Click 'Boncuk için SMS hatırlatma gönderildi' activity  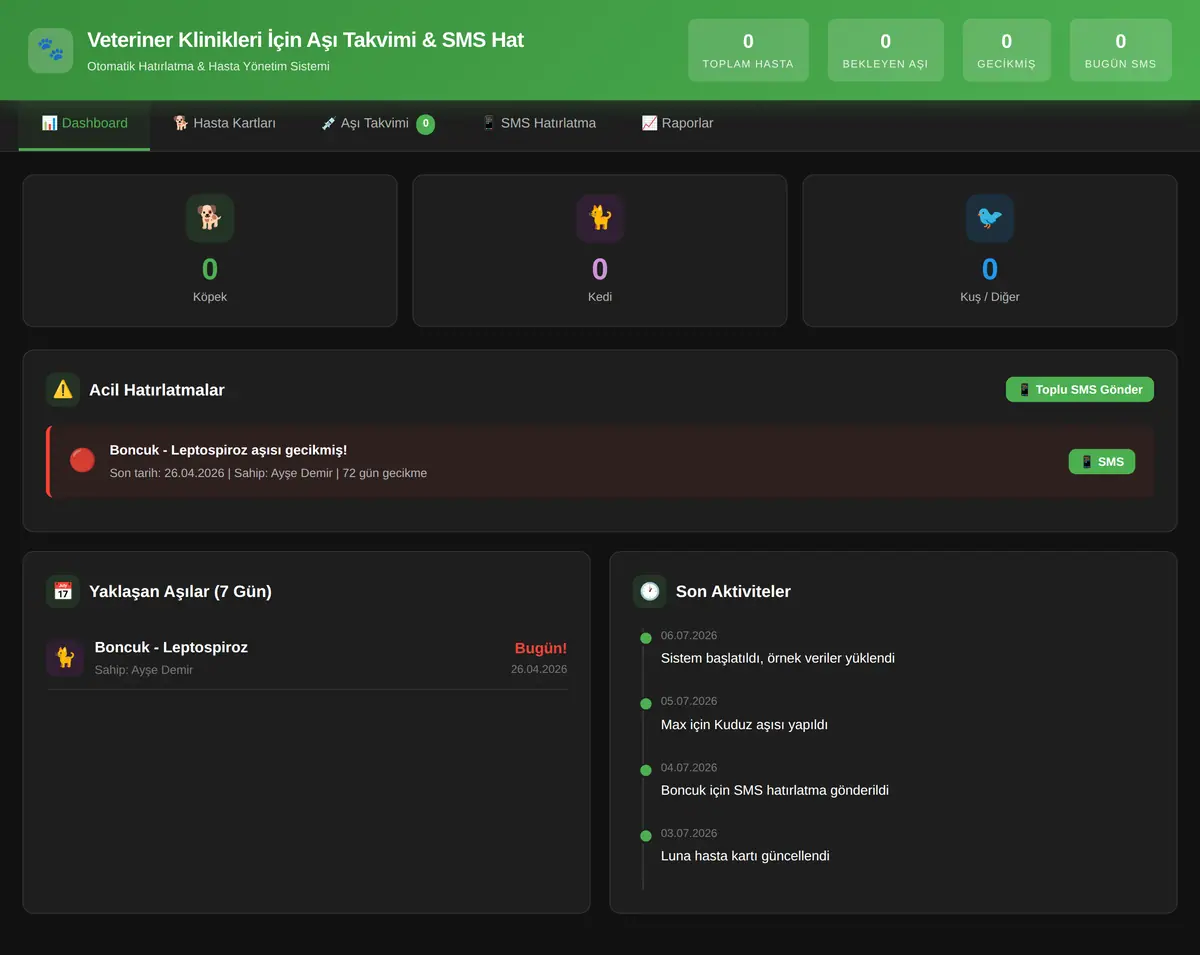(x=775, y=790)
